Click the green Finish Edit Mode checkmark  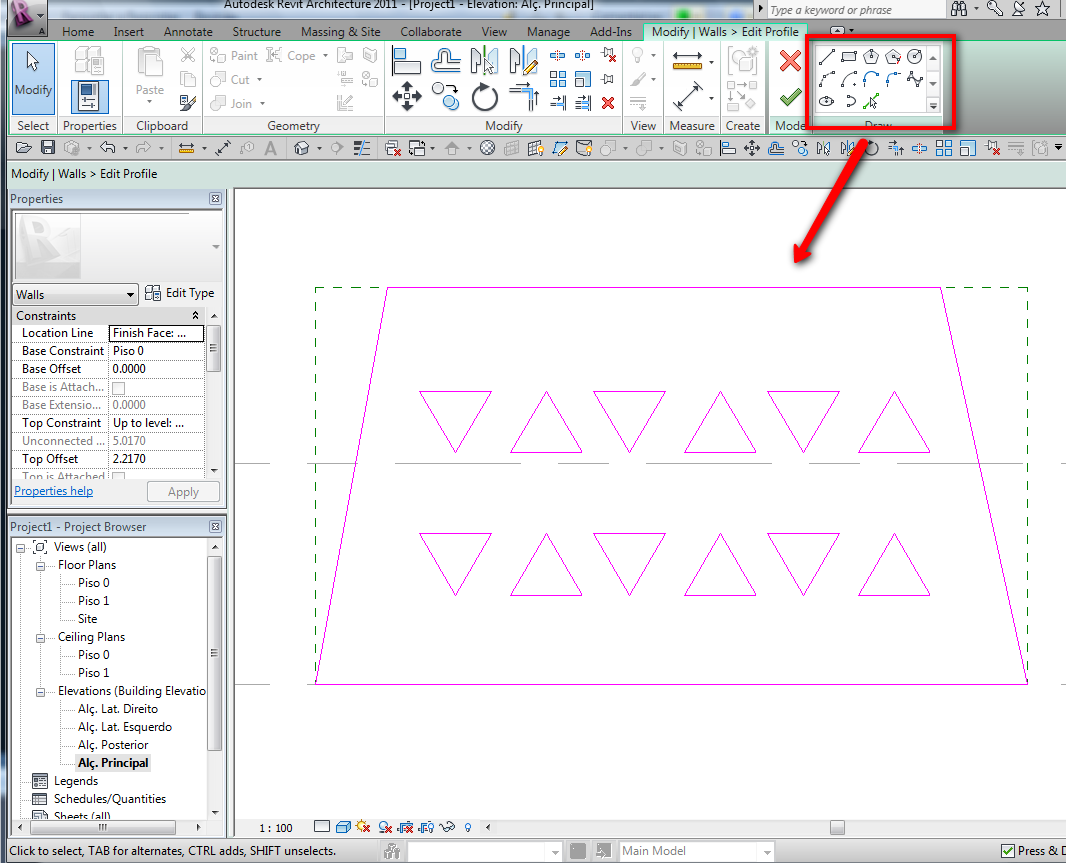[x=790, y=97]
